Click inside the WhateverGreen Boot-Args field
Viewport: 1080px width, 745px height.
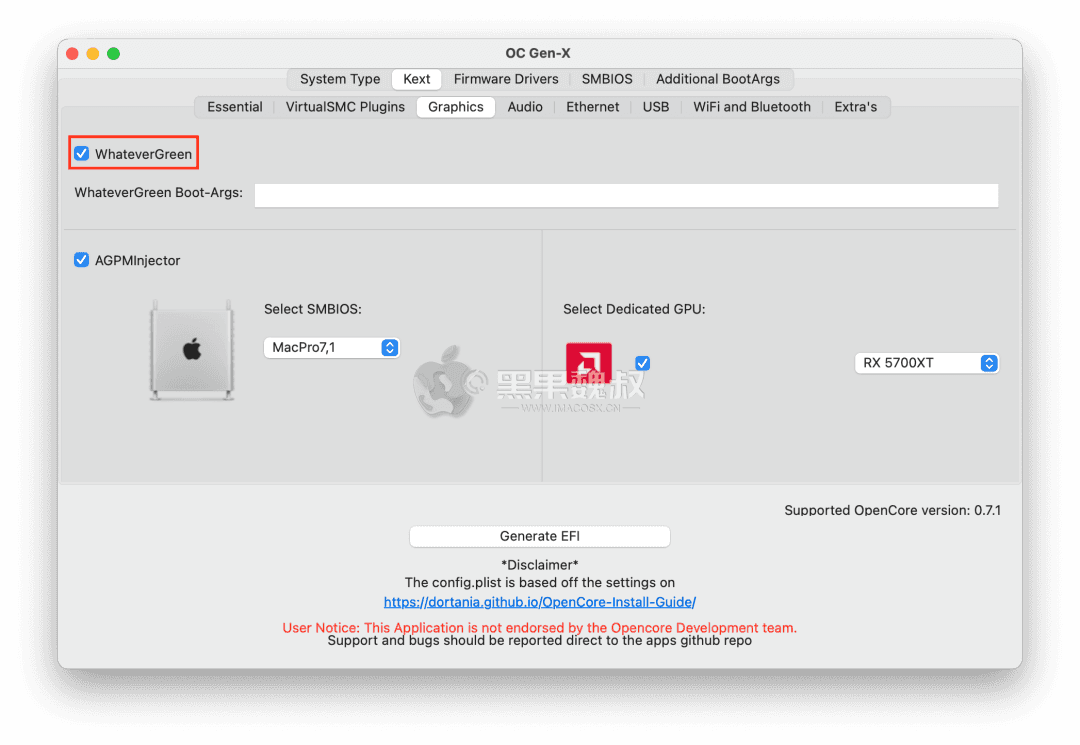pos(626,195)
